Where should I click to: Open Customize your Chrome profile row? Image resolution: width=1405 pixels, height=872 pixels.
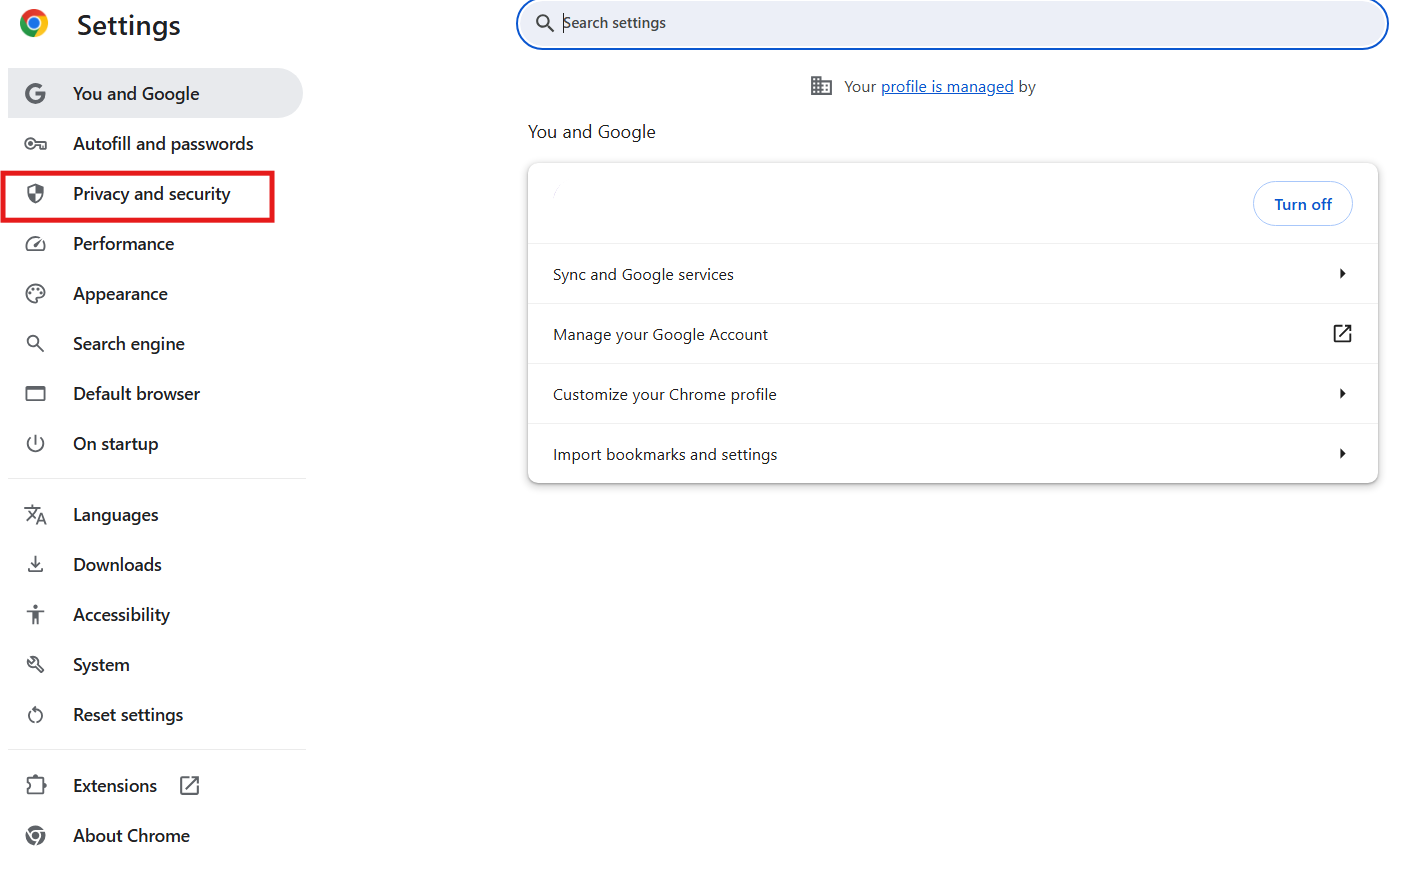tap(953, 394)
